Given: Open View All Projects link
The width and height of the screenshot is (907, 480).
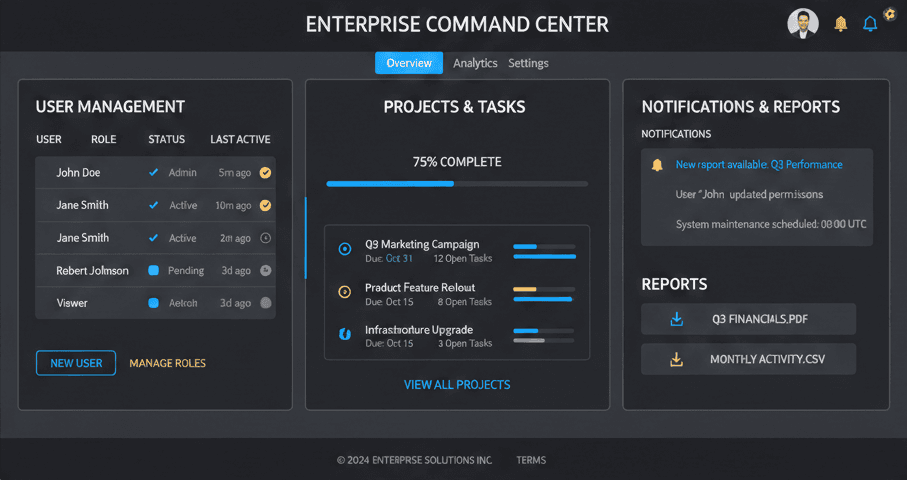Looking at the screenshot, I should 457,385.
